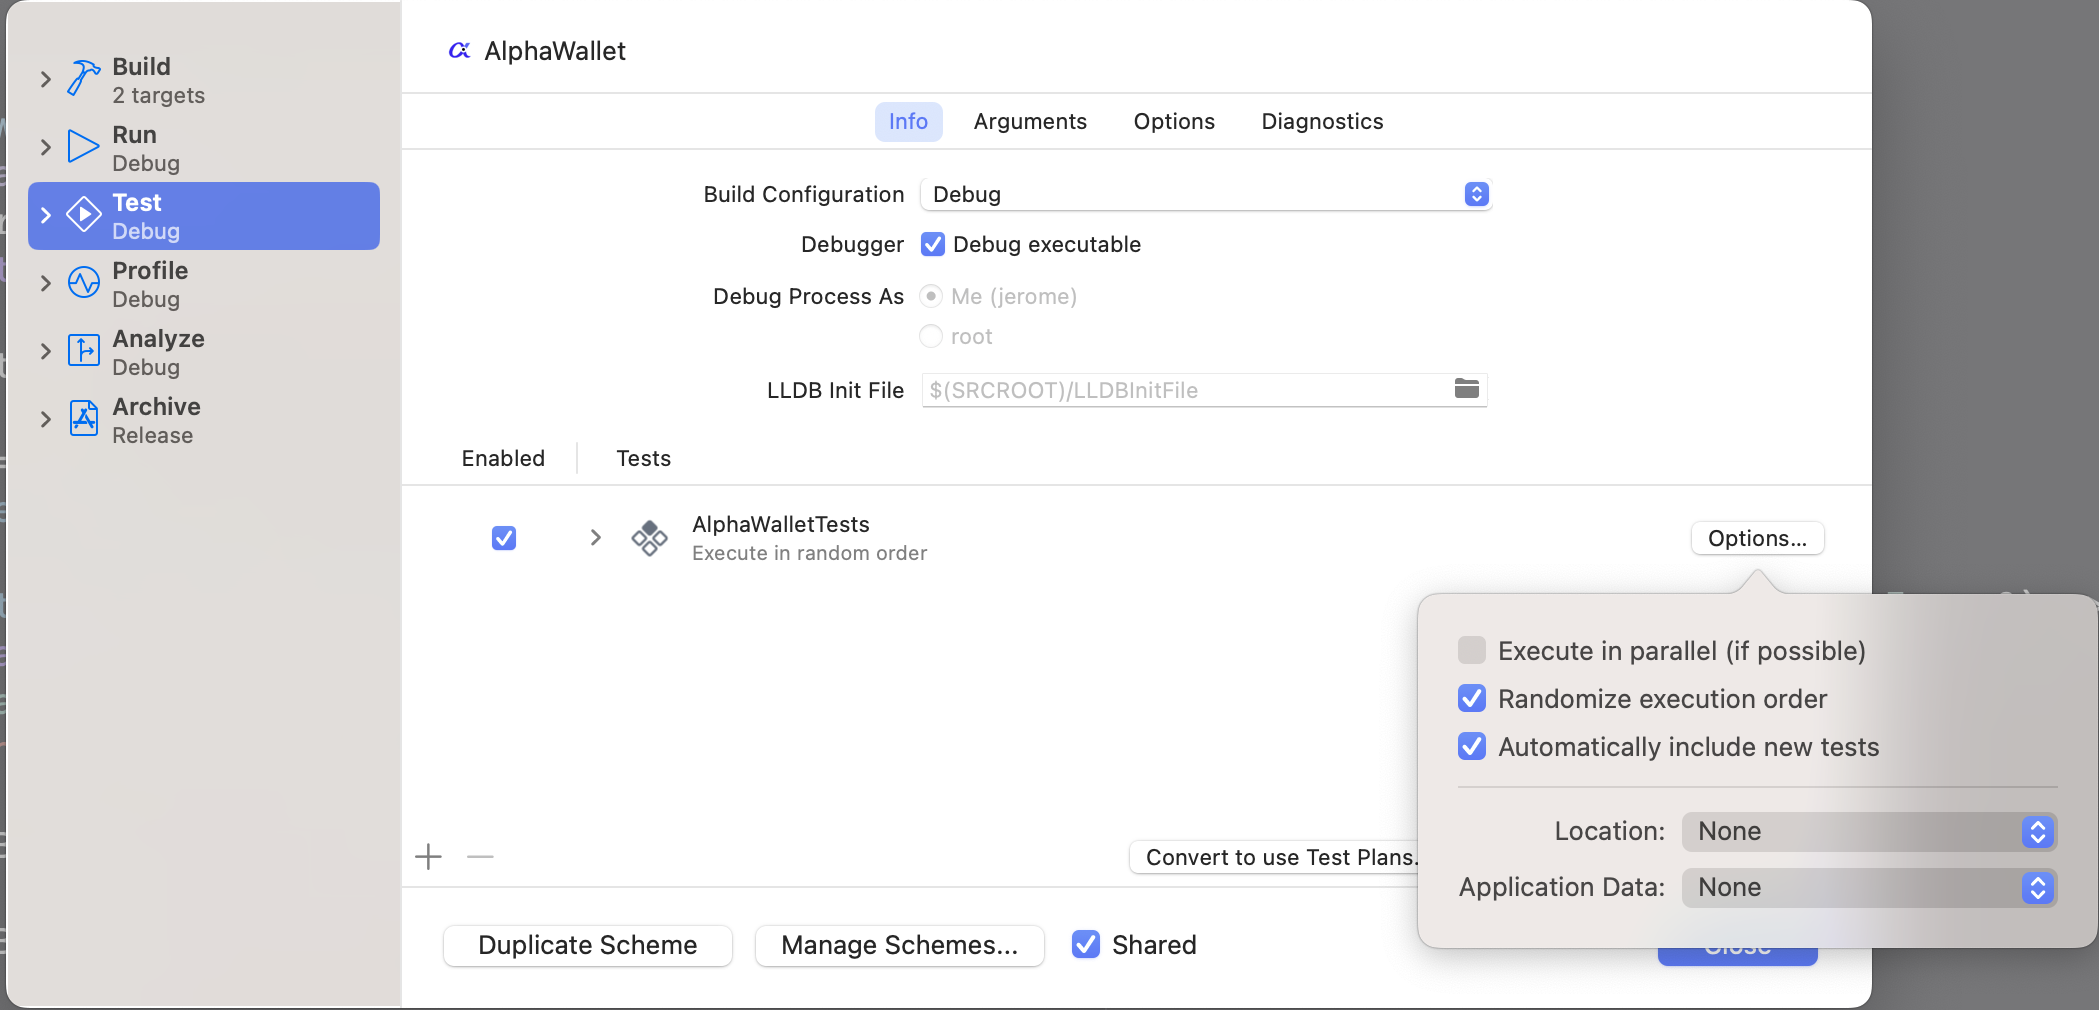2099x1010 pixels.
Task: Select Me (jerome) radio button
Action: (x=931, y=296)
